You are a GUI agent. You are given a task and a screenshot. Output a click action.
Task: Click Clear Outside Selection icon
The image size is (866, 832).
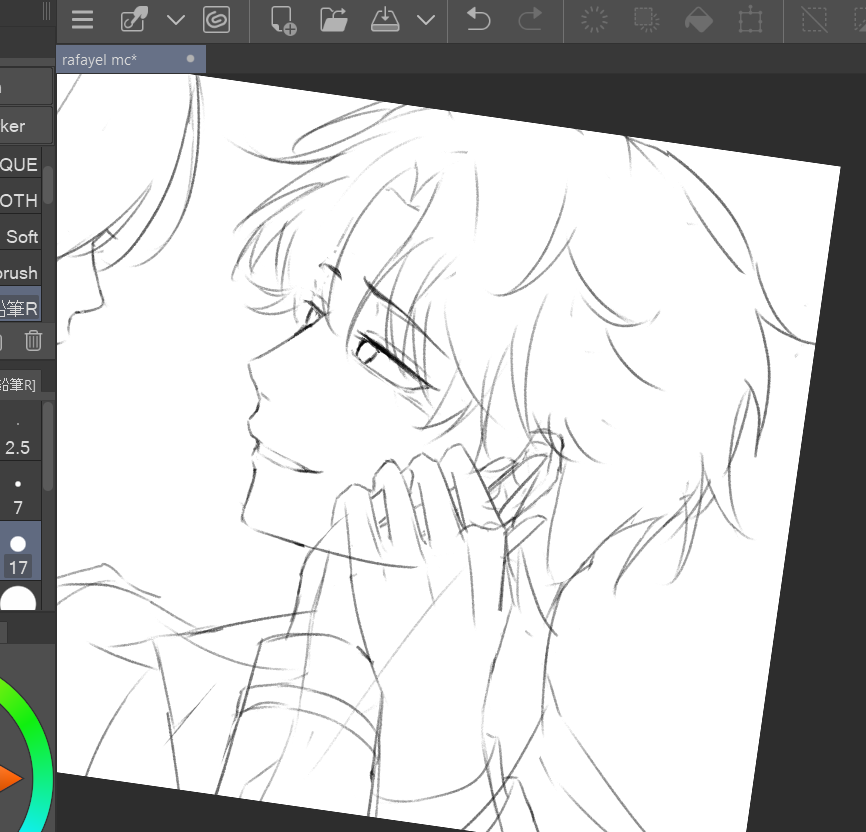click(x=646, y=20)
